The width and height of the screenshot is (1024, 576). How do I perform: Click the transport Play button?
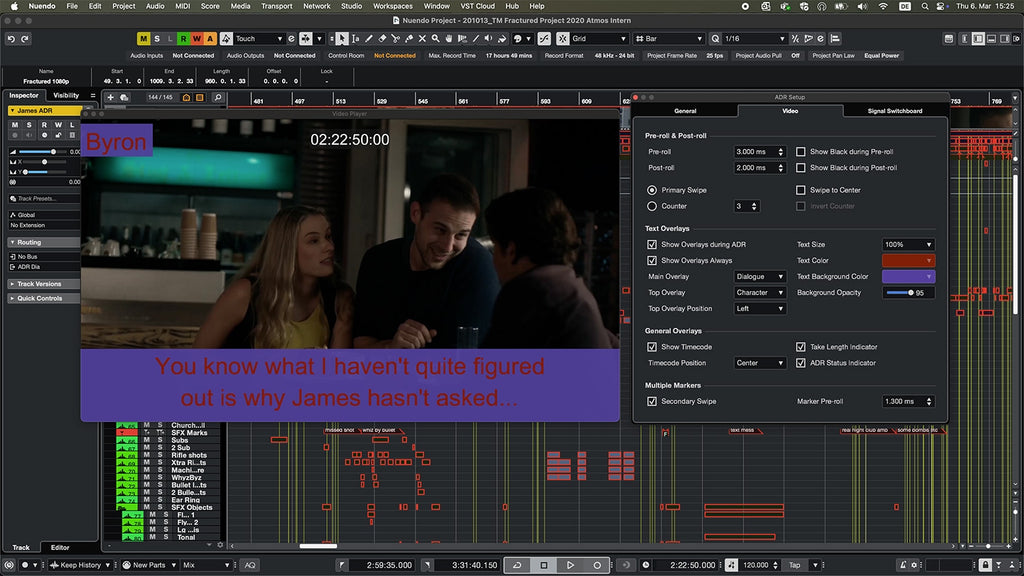coord(570,565)
